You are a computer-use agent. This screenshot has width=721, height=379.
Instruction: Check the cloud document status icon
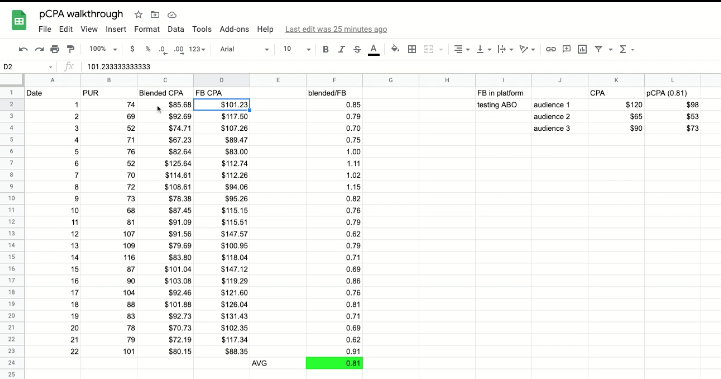pyautogui.click(x=172, y=15)
